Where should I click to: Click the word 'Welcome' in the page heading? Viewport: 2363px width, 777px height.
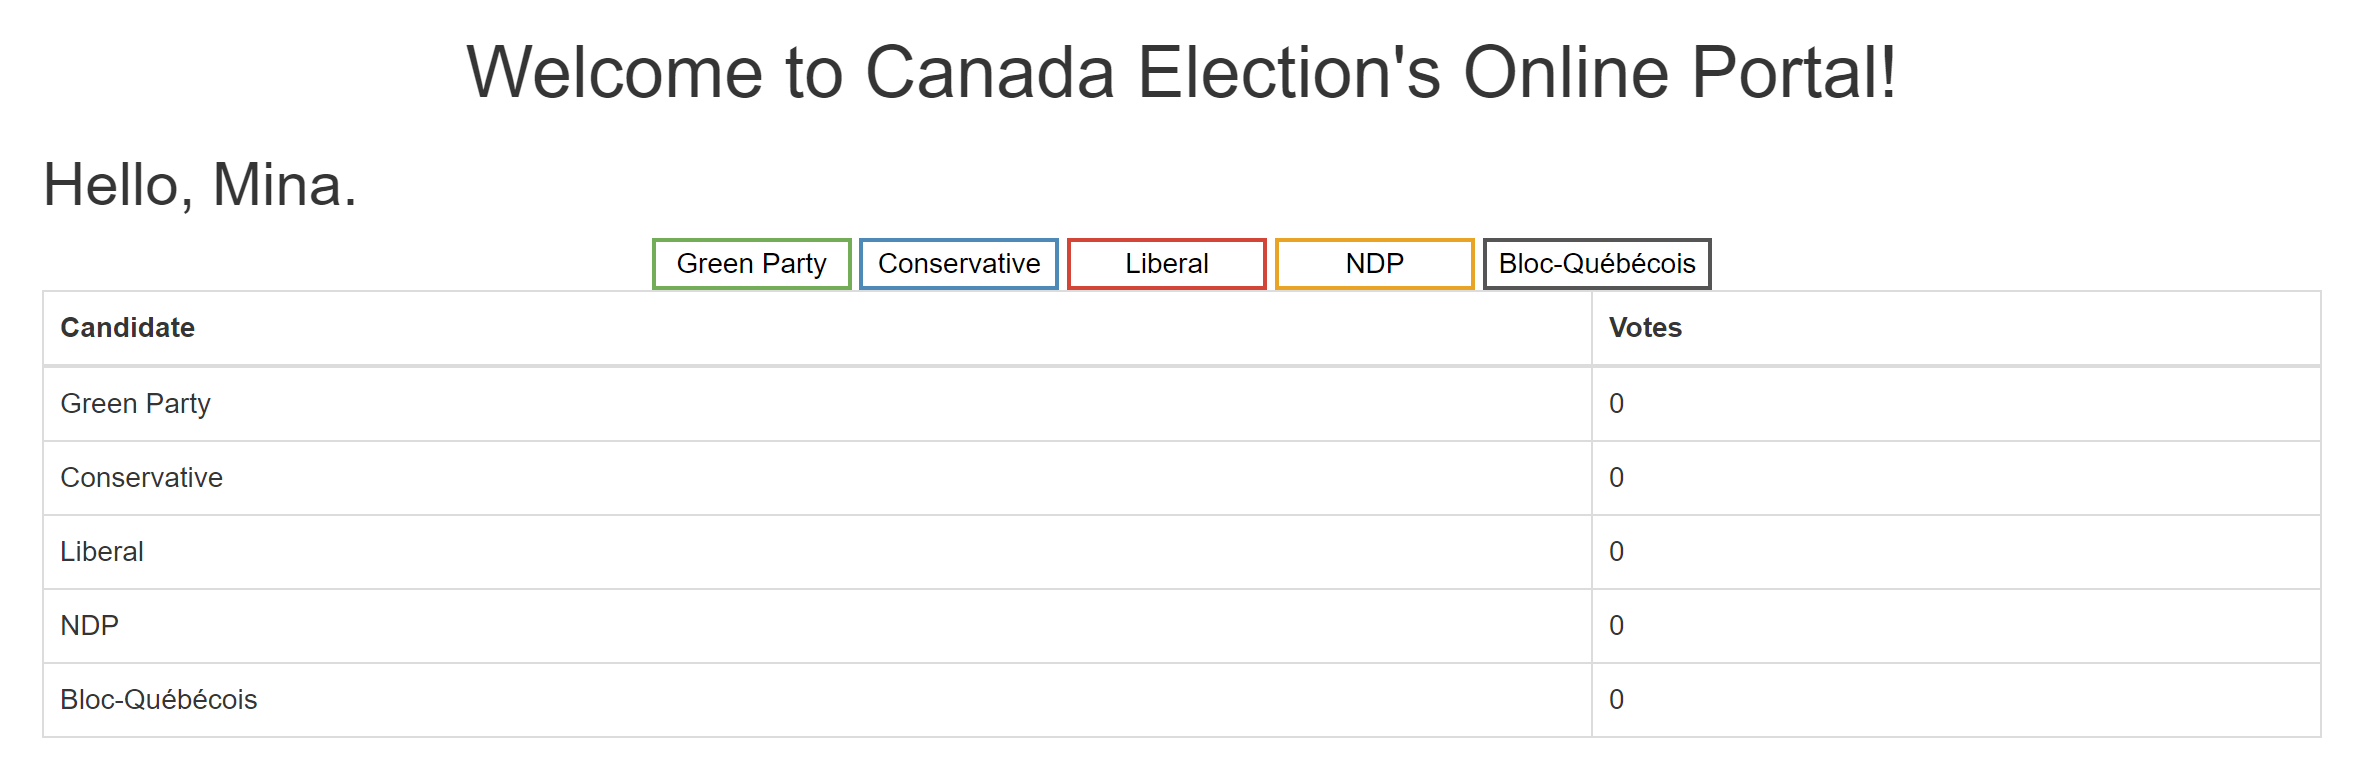[615, 73]
